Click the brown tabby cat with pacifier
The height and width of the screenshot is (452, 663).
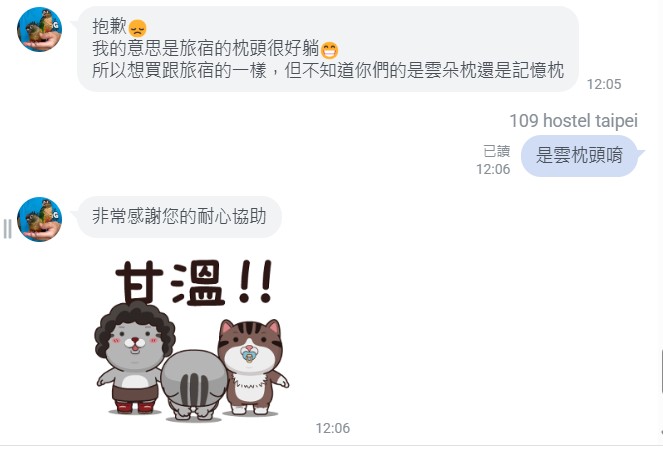coord(253,367)
